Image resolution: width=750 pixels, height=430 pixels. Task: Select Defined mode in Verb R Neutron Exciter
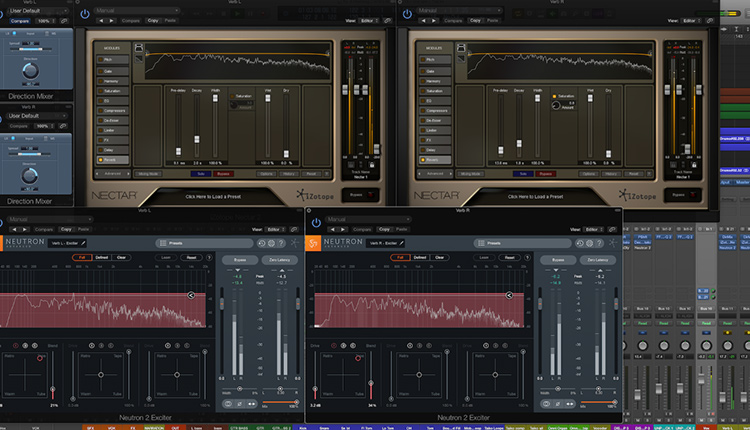pyautogui.click(x=420, y=257)
